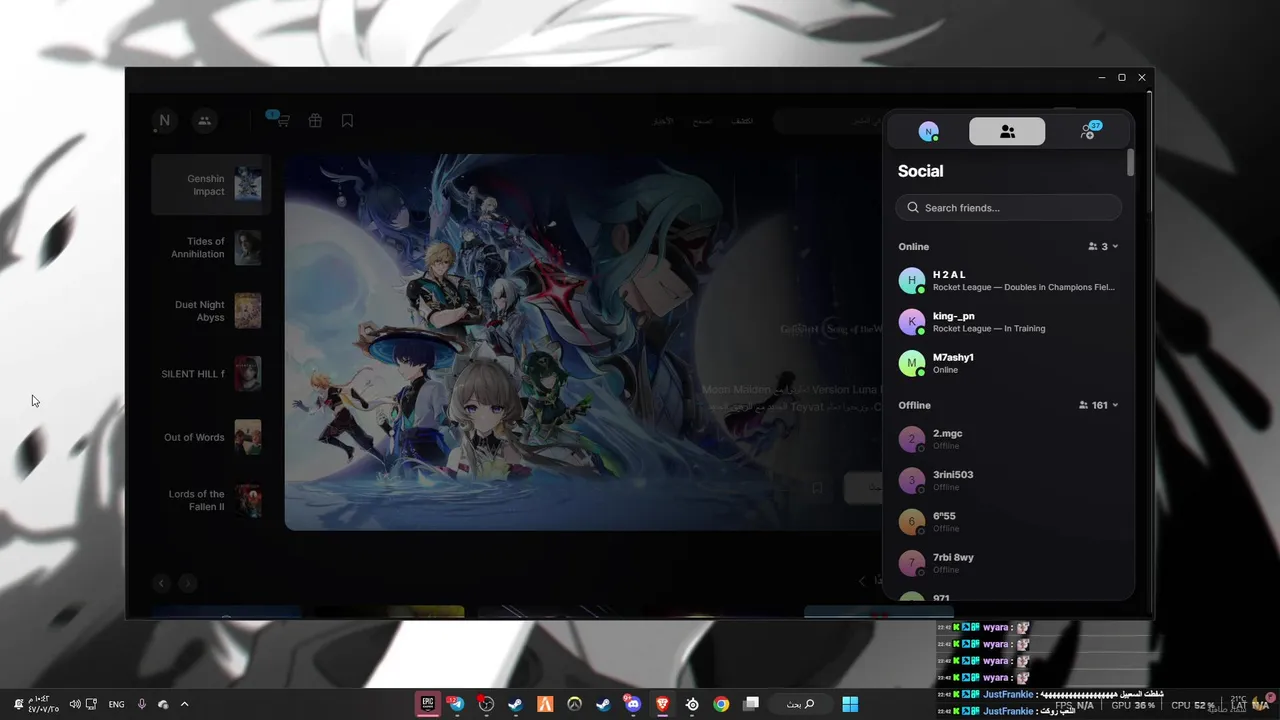
Task: Click previous carousel arrow below featured list
Action: click(x=162, y=583)
